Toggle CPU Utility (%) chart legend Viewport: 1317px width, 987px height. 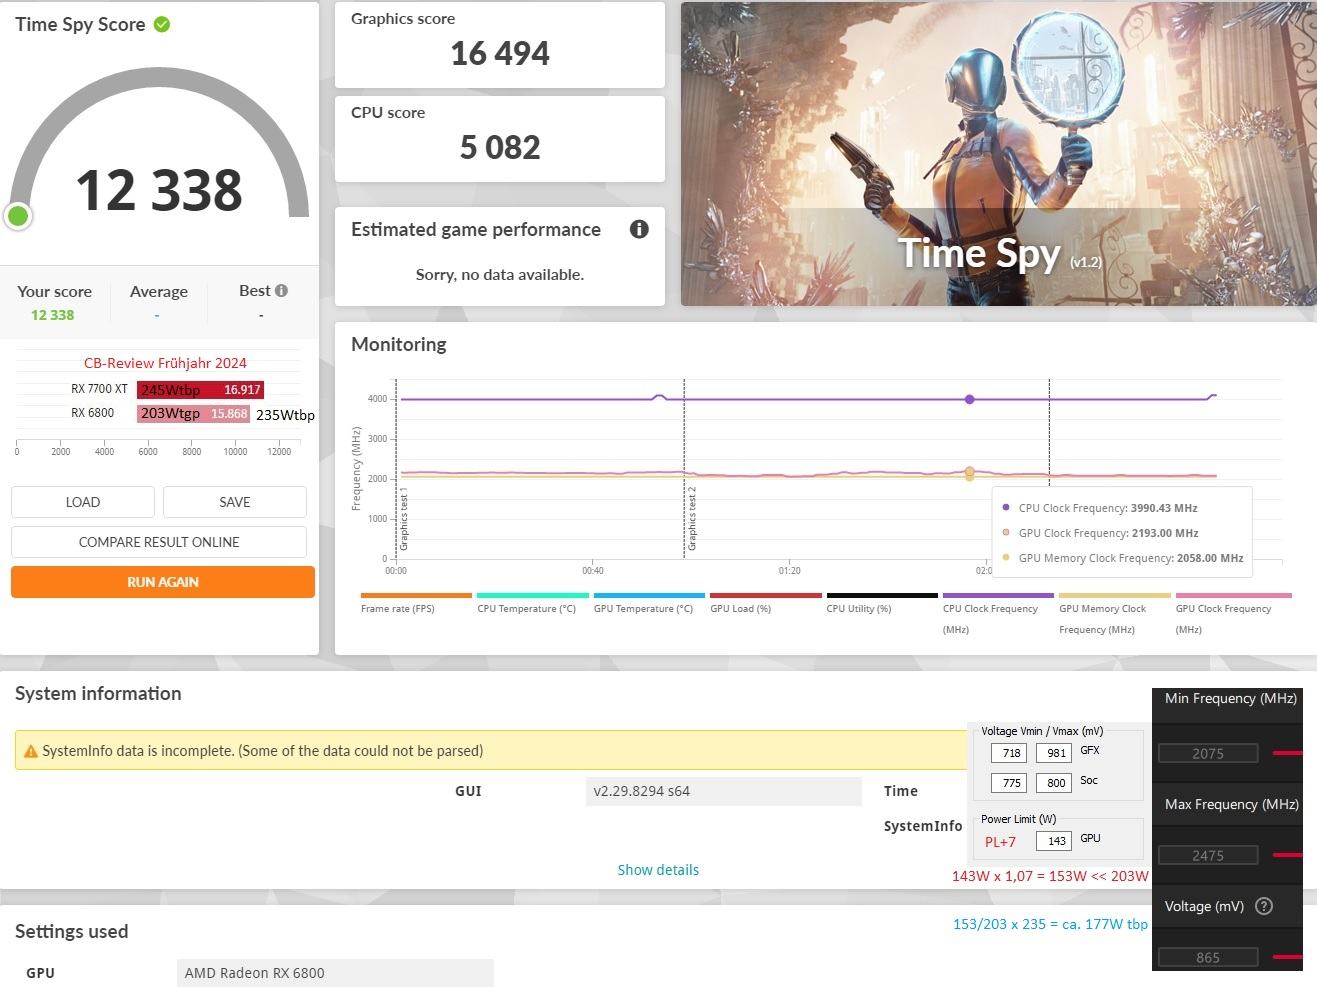click(881, 603)
